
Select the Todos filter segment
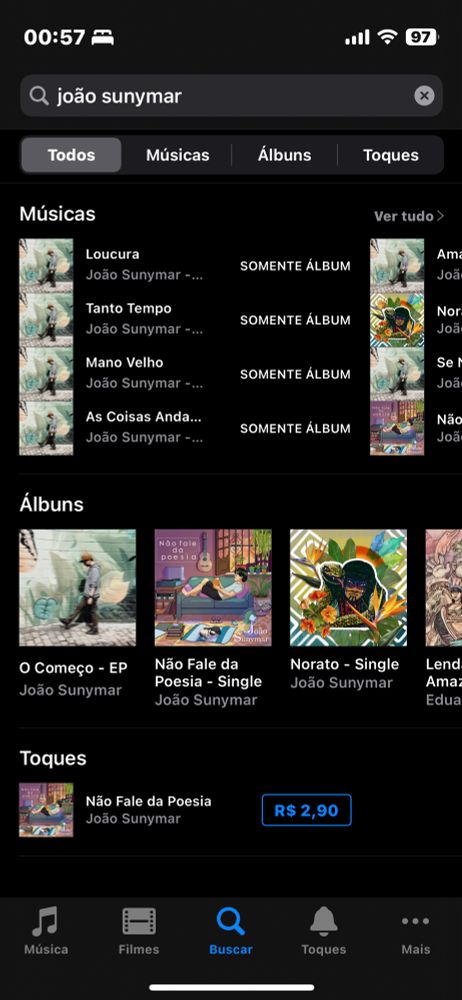71,155
